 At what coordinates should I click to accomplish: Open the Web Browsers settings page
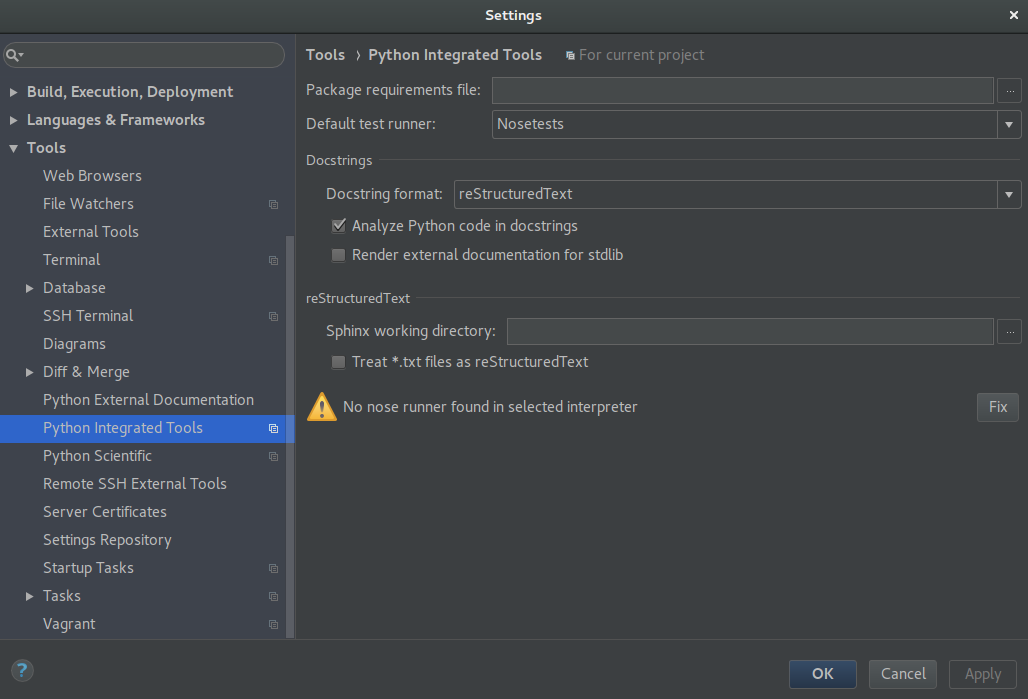(92, 176)
